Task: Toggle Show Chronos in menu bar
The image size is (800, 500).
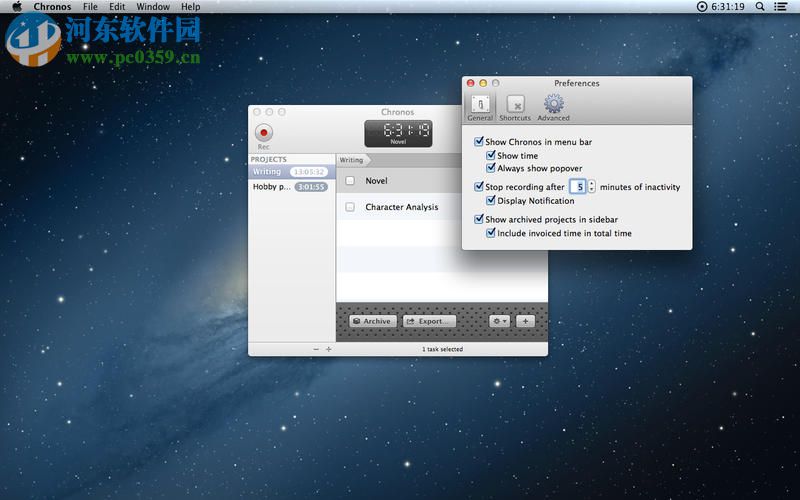Action: (x=479, y=141)
